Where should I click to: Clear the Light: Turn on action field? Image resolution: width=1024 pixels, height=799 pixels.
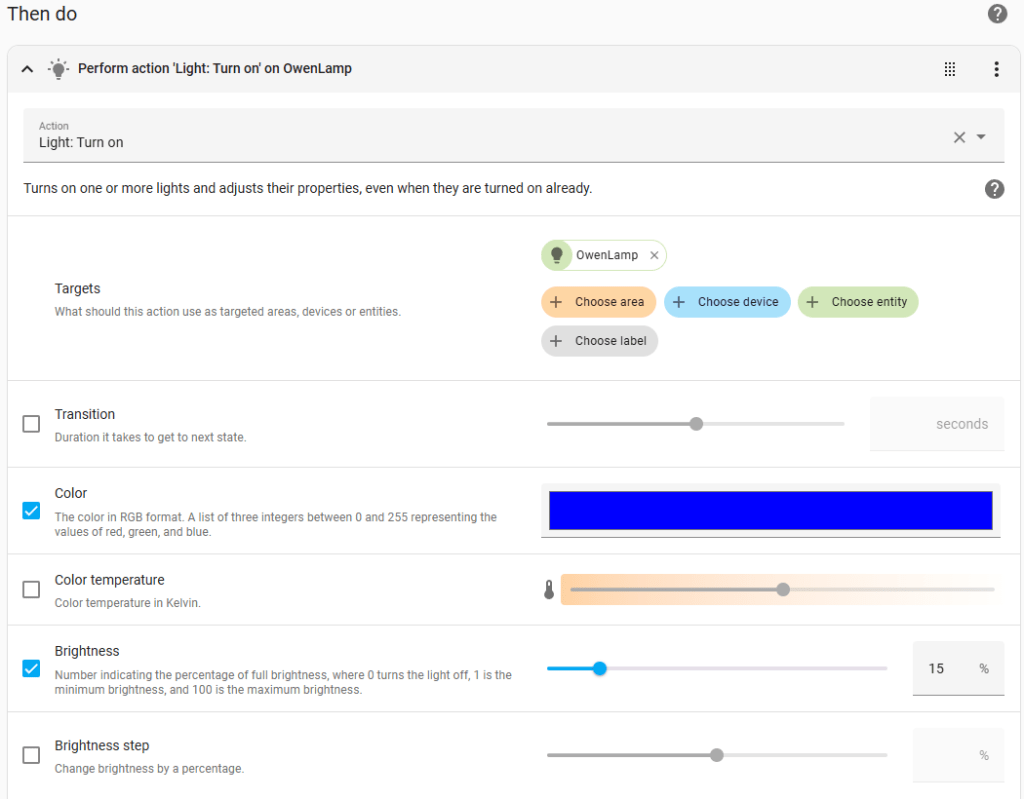click(959, 137)
